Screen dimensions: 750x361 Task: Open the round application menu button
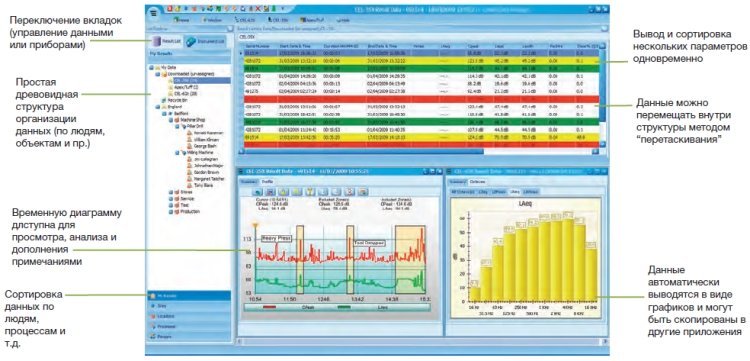[x=154, y=13]
